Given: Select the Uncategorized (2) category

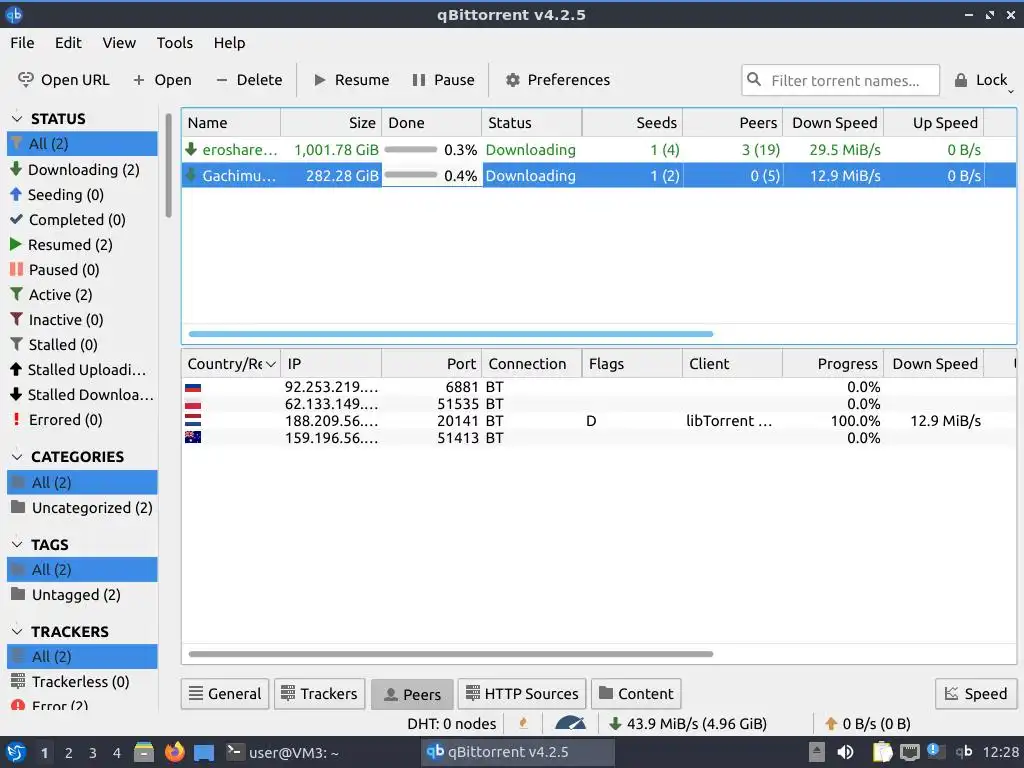Looking at the screenshot, I should tap(82, 507).
